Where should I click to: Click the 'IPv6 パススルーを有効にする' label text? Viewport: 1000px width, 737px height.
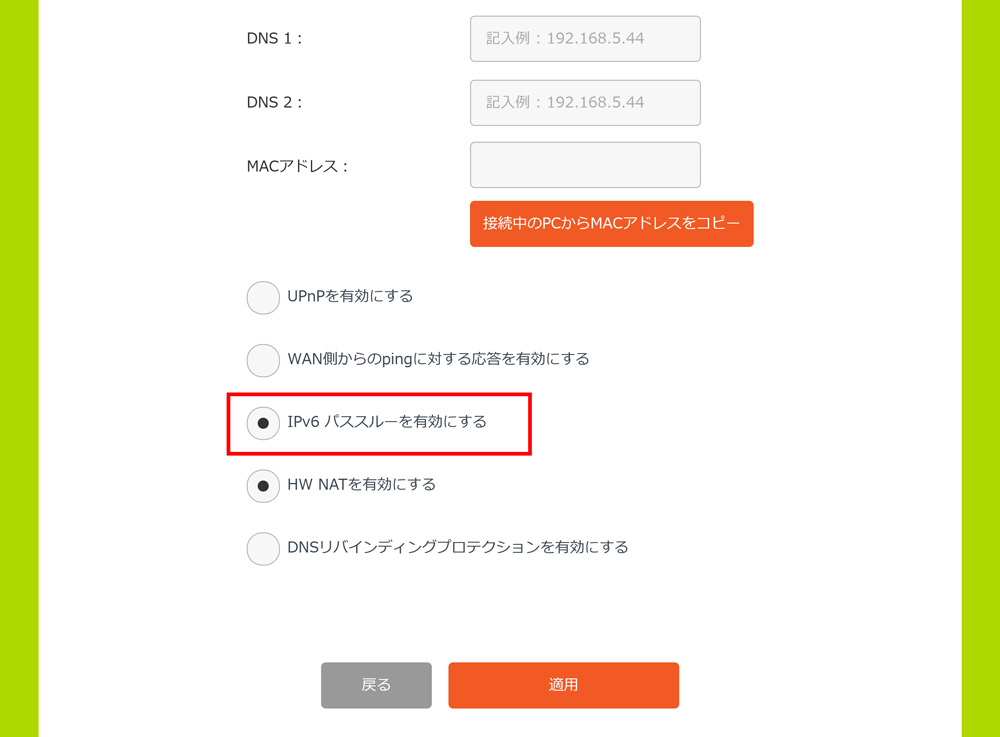pyautogui.click(x=387, y=422)
